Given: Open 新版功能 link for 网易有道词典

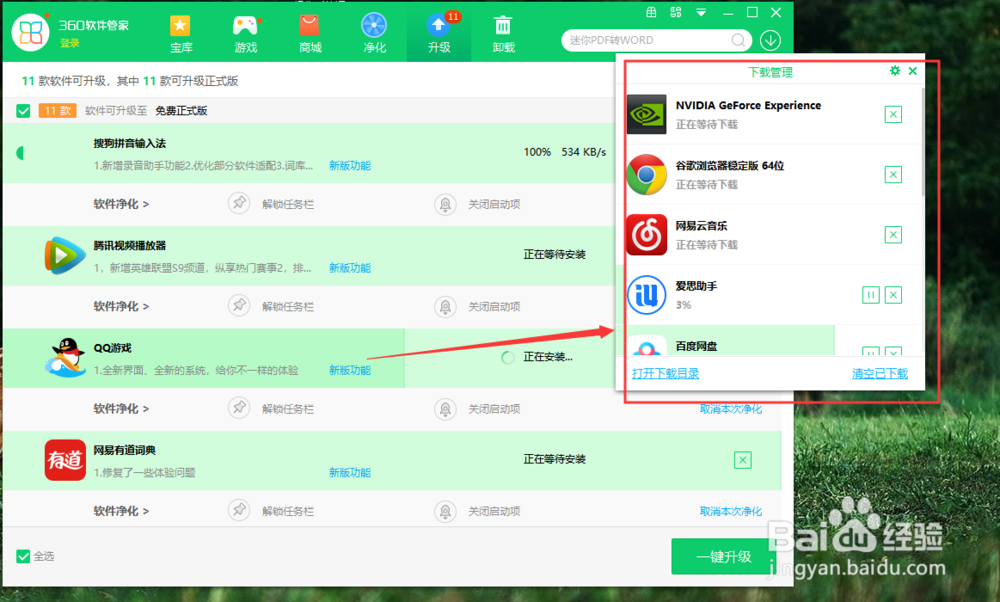Looking at the screenshot, I should coord(349,473).
